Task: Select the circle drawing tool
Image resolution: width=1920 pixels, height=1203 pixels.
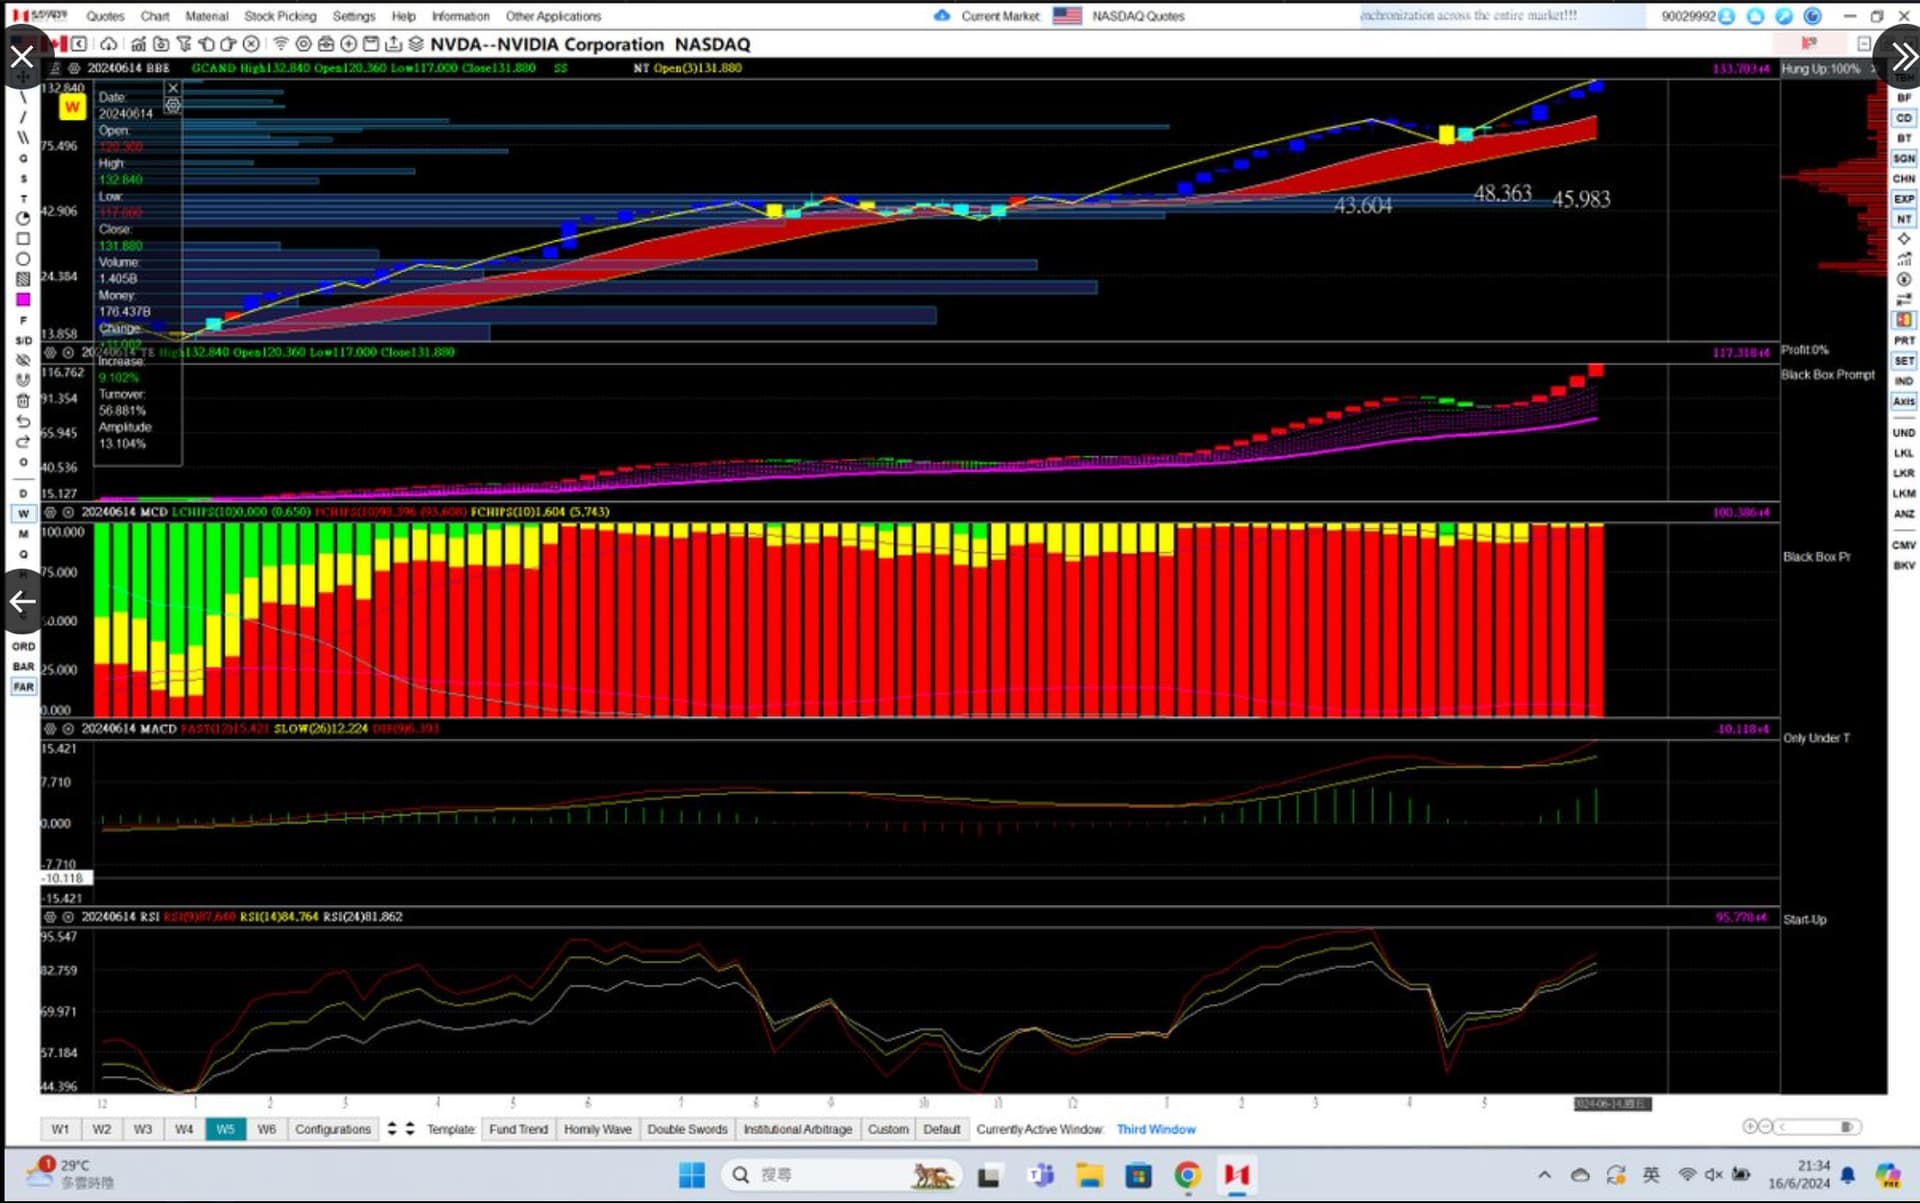Action: click(23, 259)
